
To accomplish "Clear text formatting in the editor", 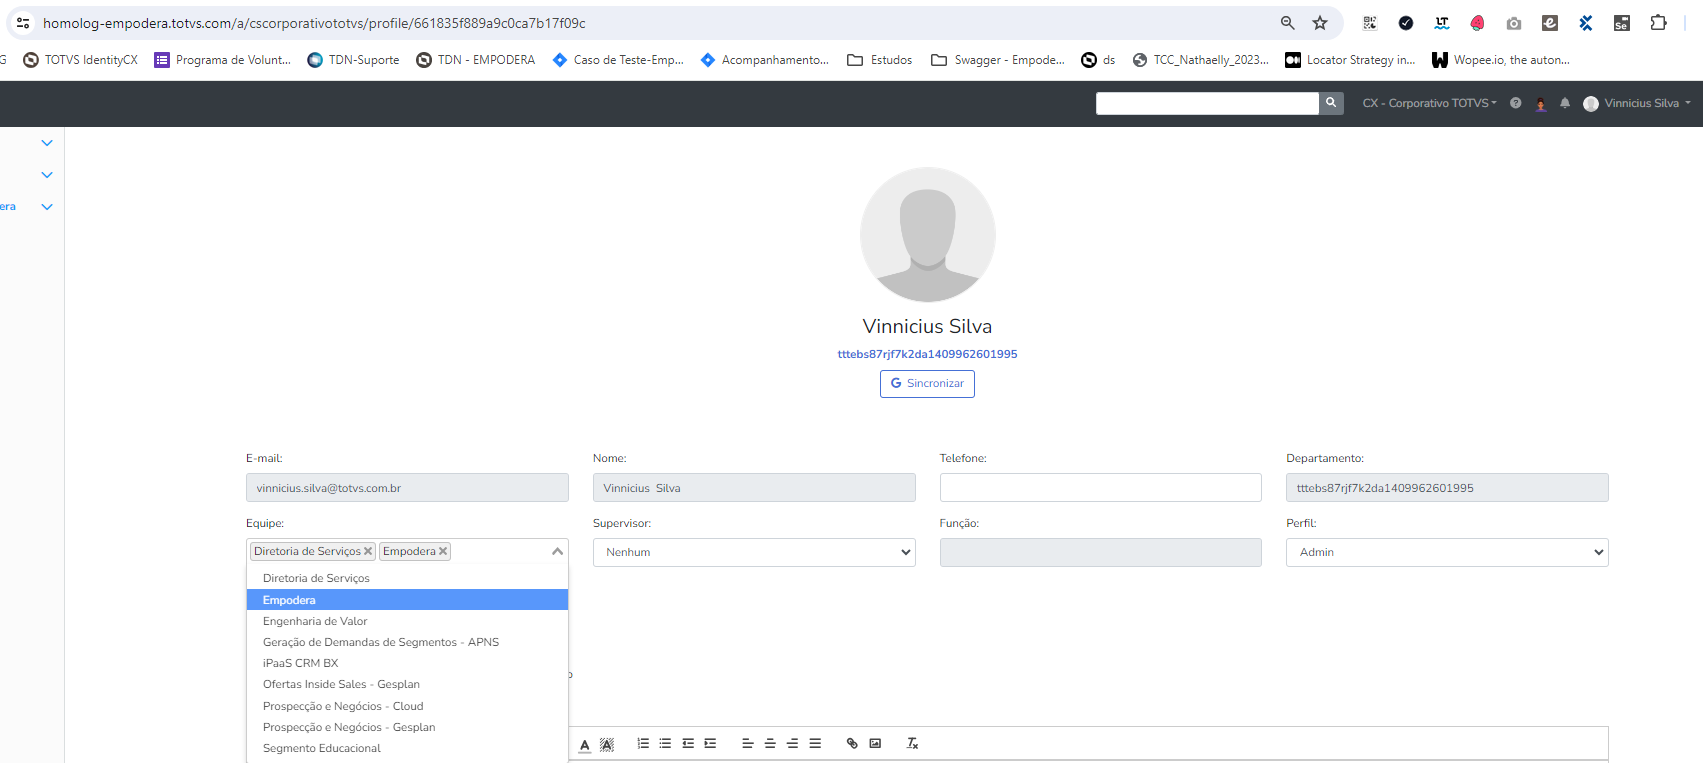I will [912, 743].
